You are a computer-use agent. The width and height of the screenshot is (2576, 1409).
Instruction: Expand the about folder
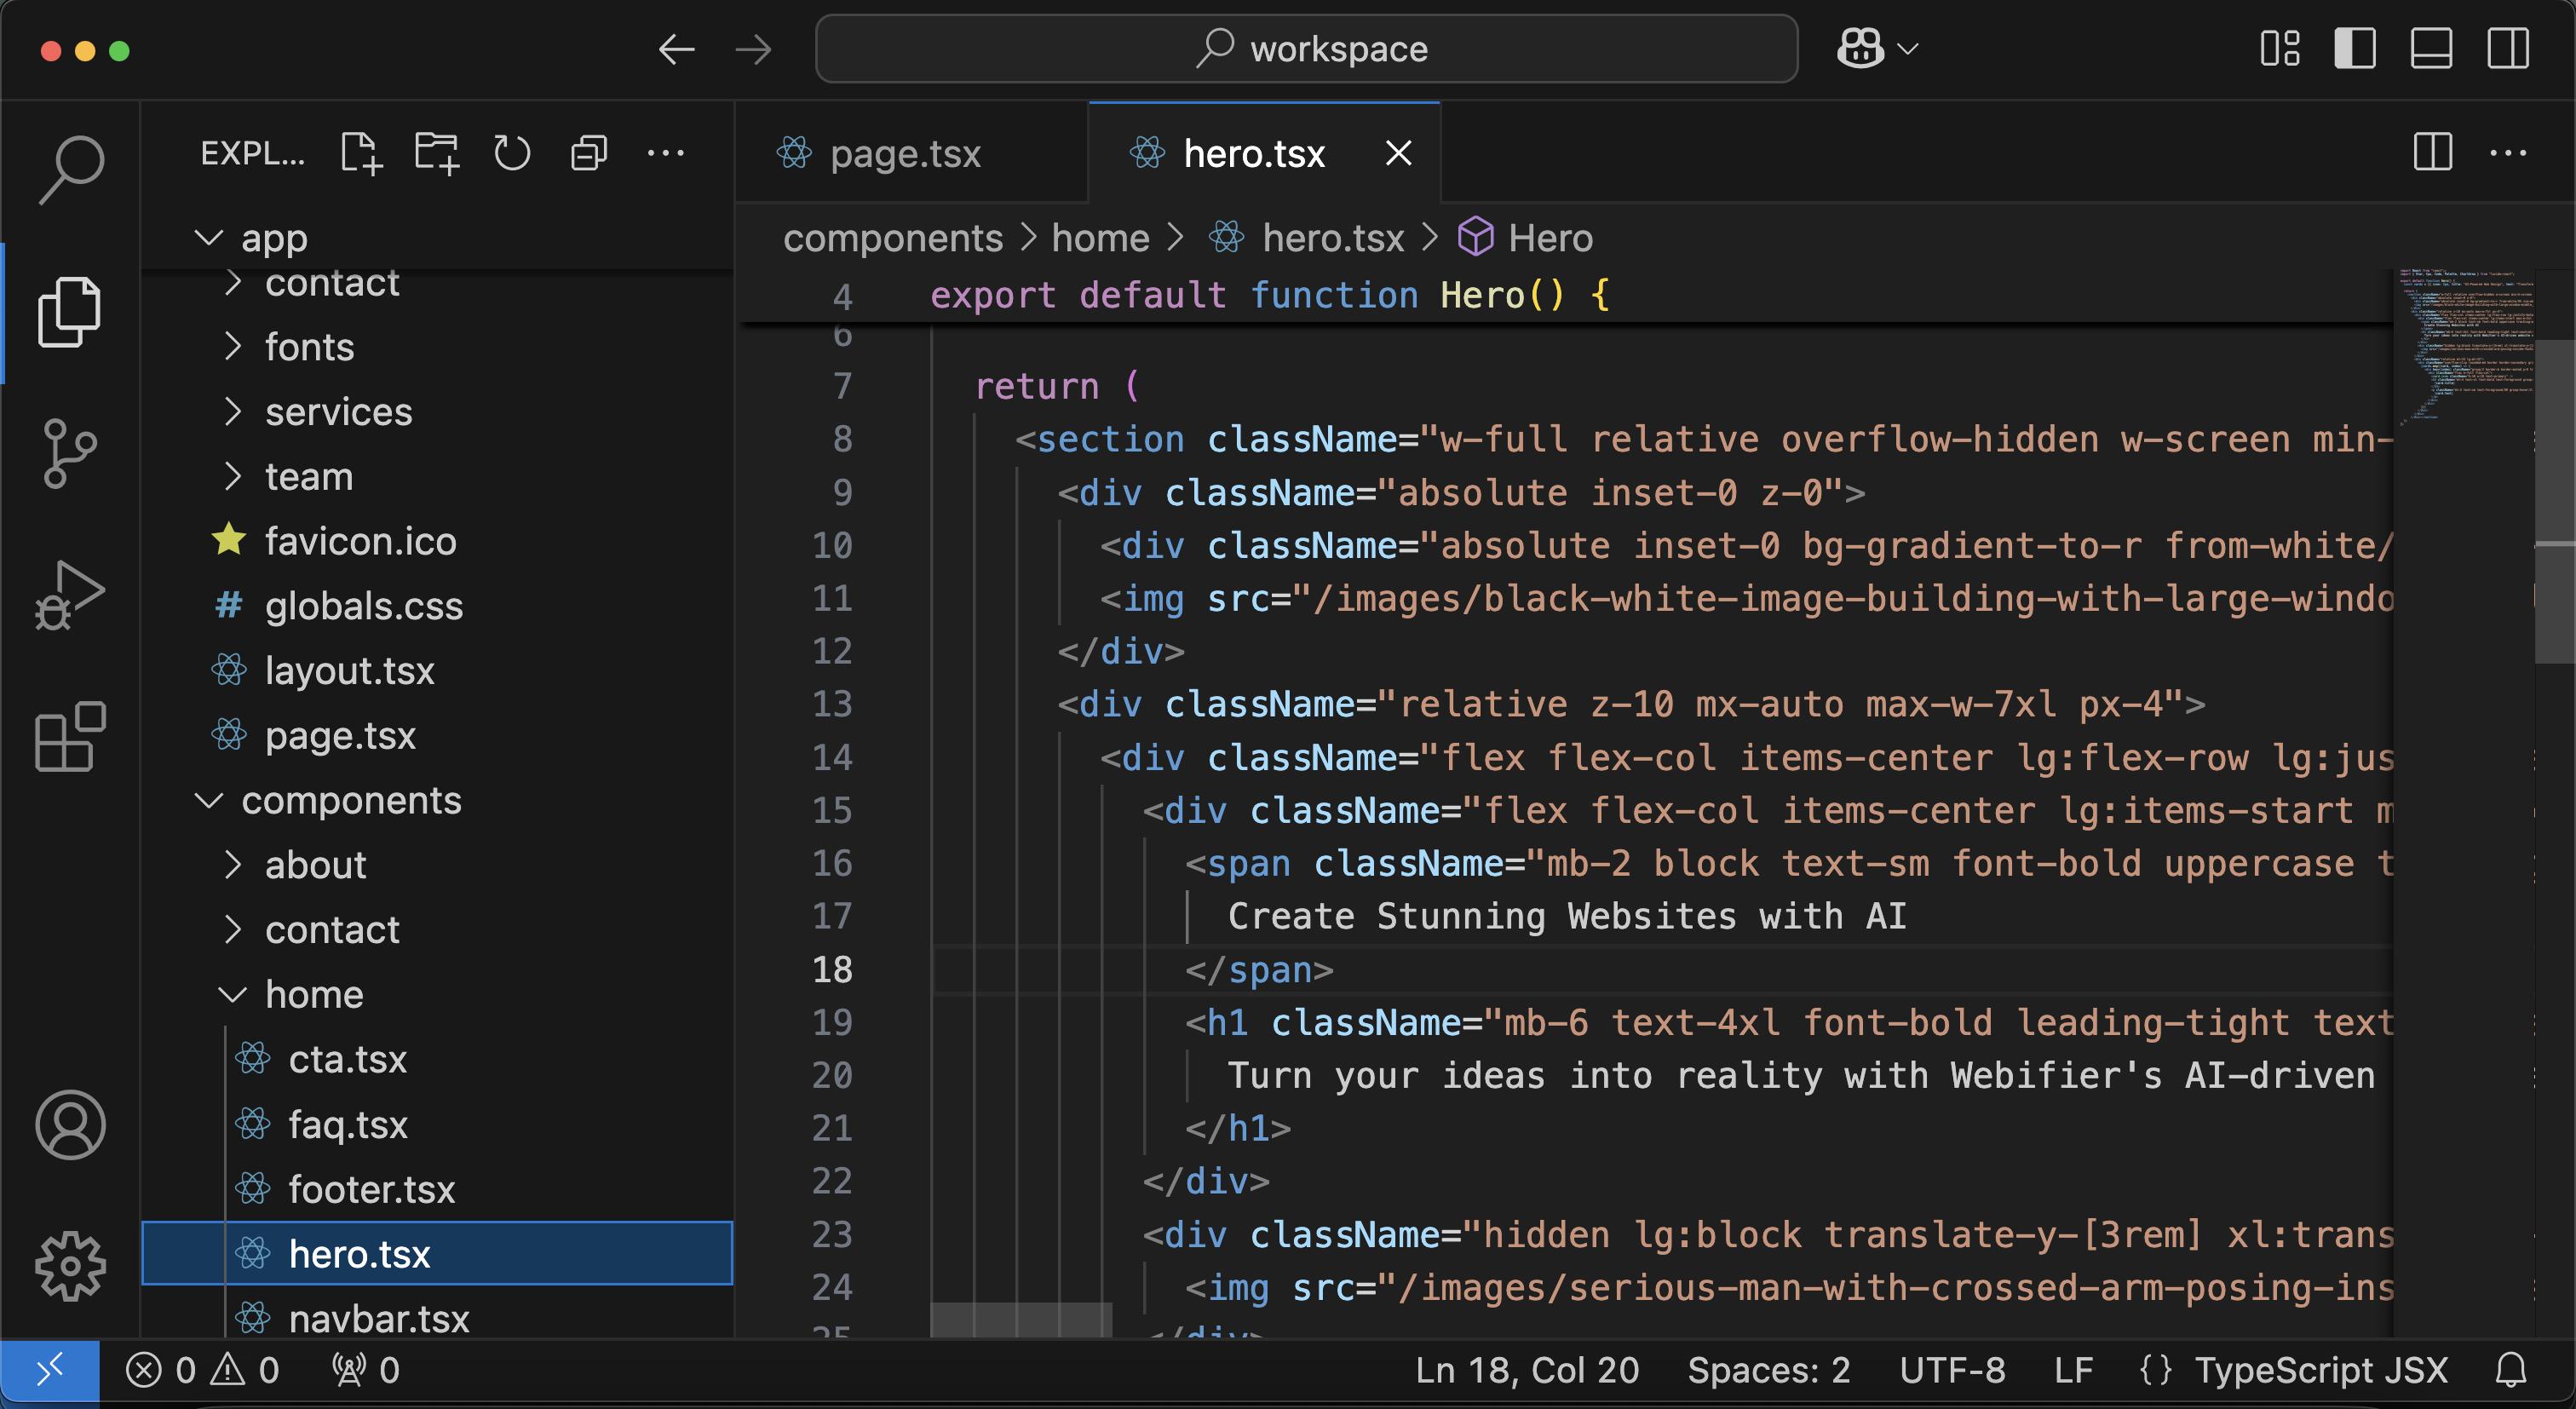pyautogui.click(x=437, y=865)
